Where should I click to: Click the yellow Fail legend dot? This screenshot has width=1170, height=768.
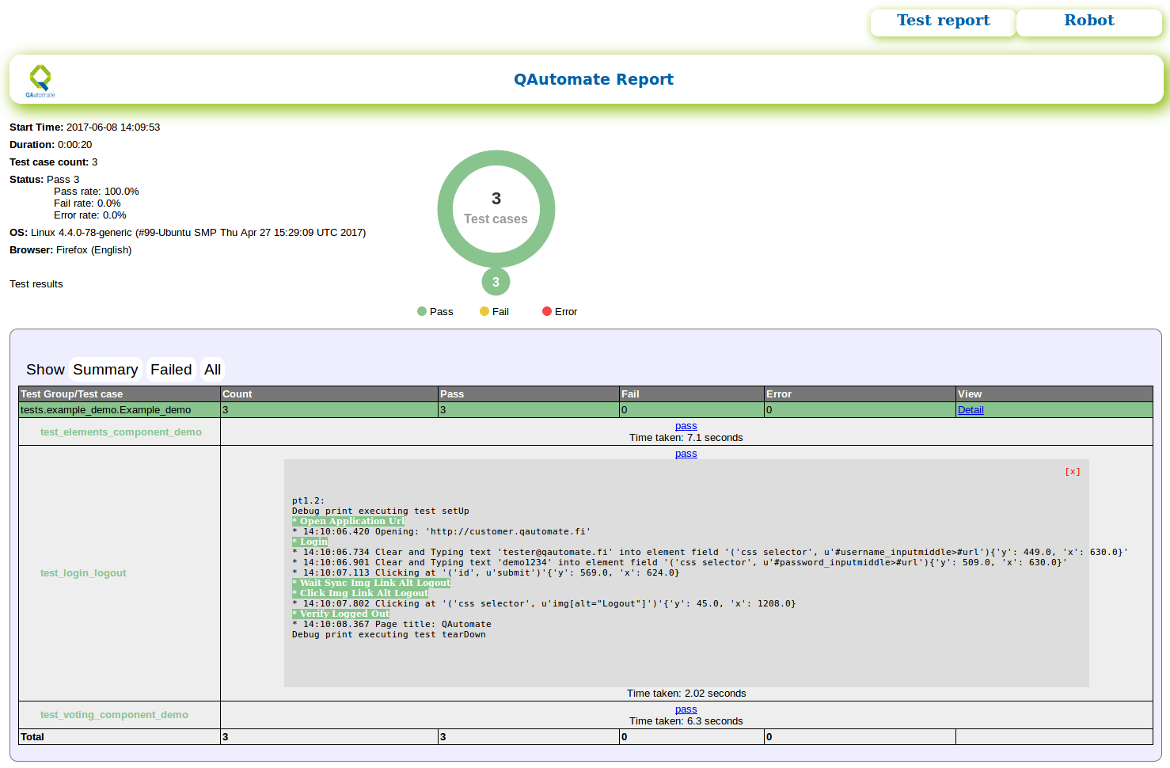(484, 311)
